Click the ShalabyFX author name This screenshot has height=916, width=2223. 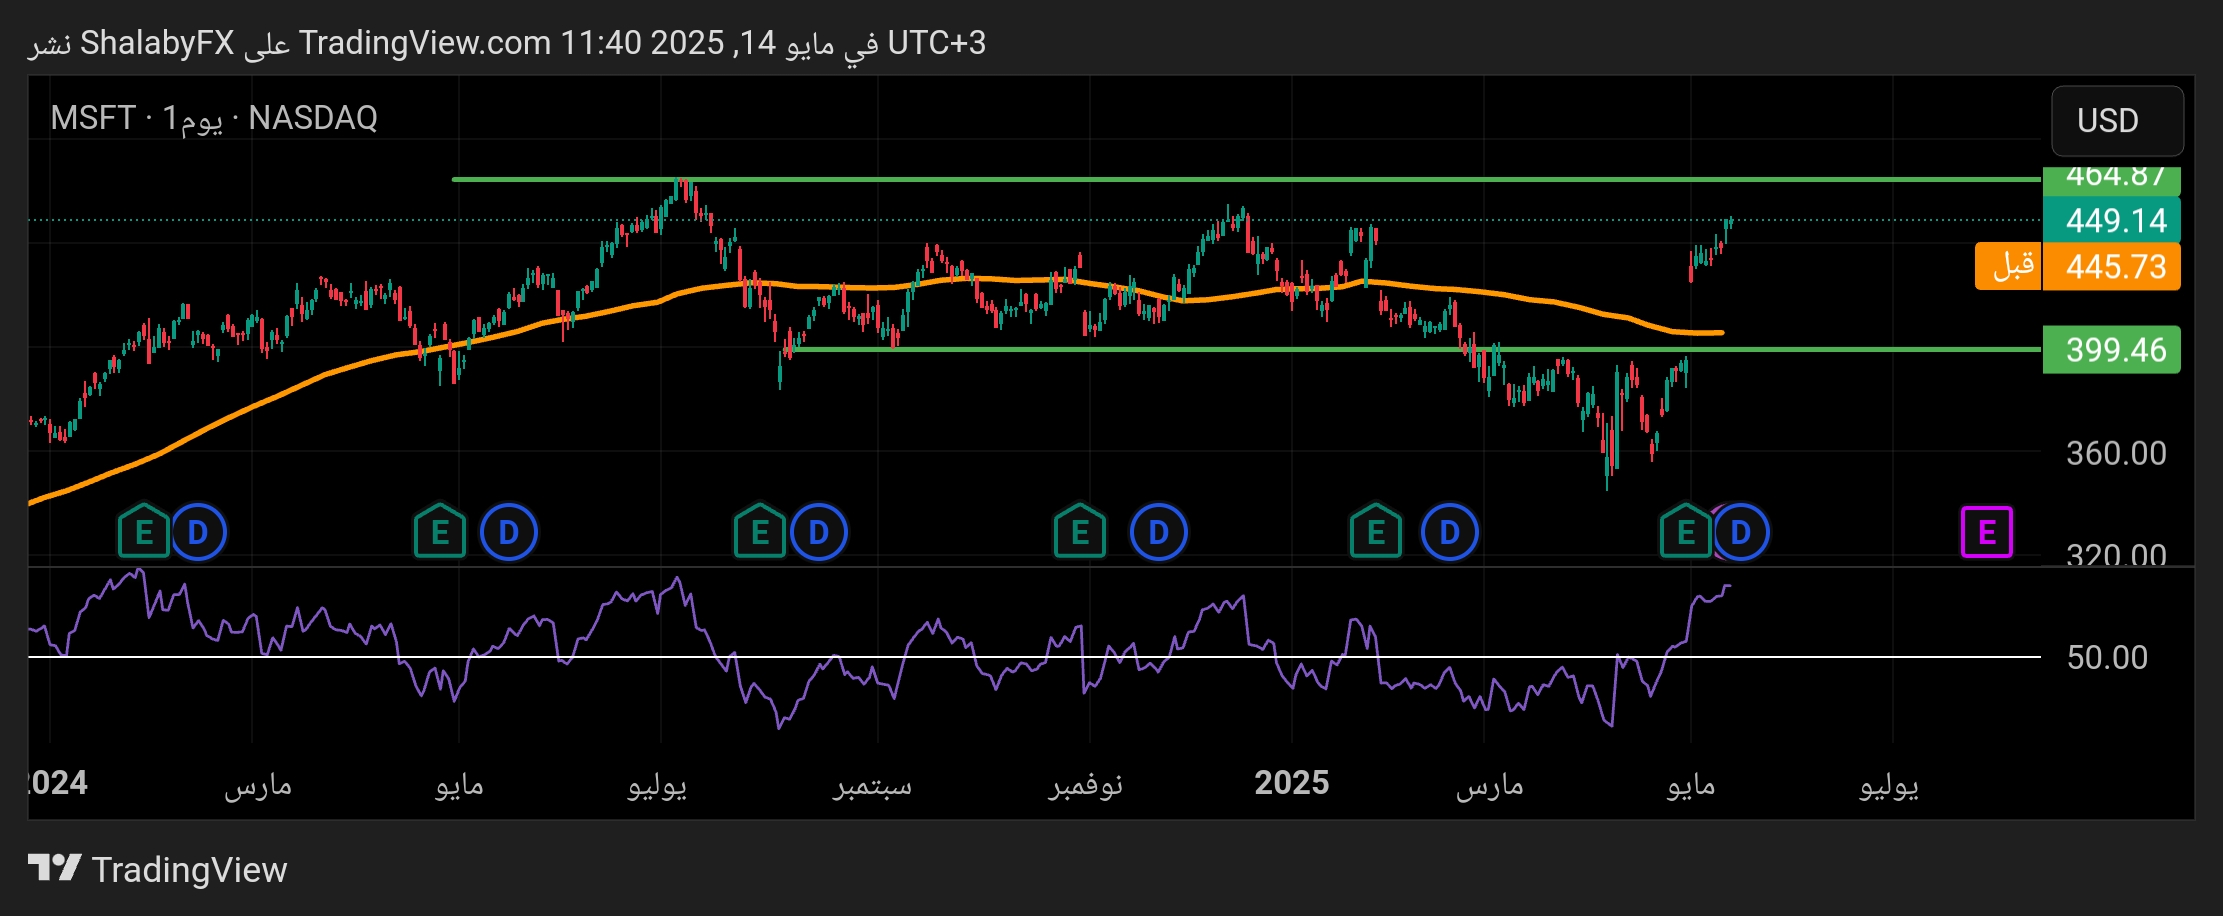(157, 43)
